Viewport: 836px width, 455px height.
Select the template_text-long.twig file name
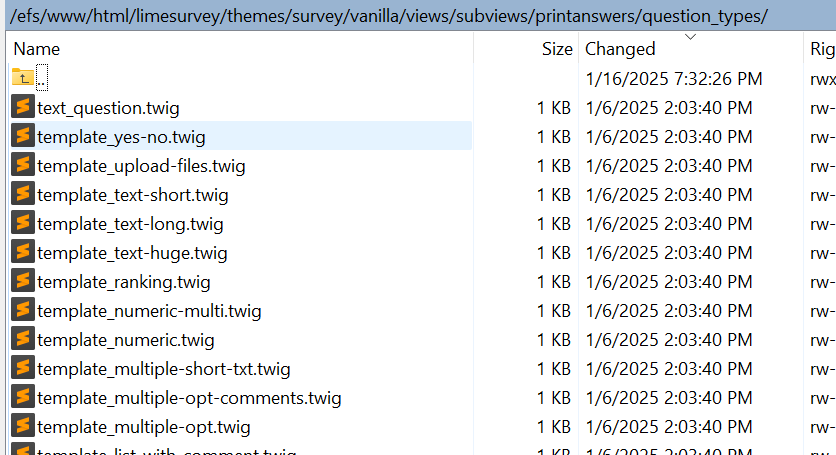click(x=130, y=225)
